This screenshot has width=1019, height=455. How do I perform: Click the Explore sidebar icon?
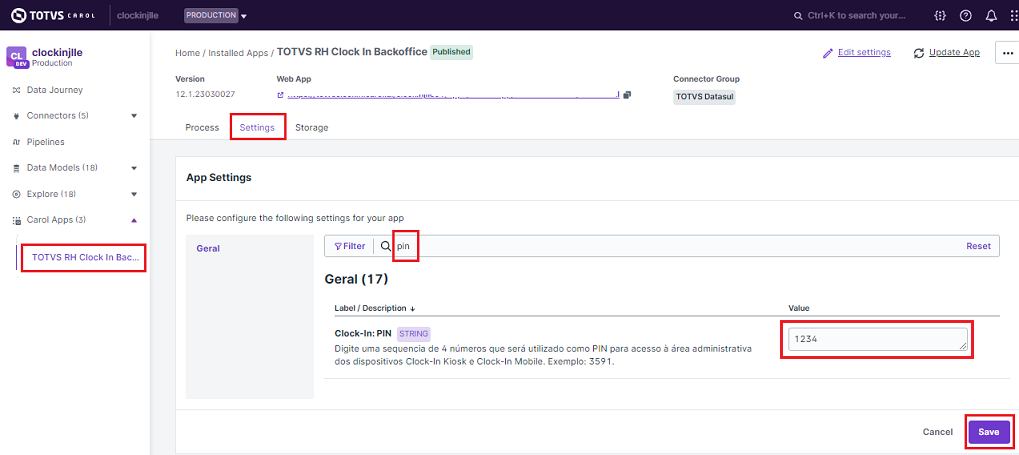click(16, 194)
